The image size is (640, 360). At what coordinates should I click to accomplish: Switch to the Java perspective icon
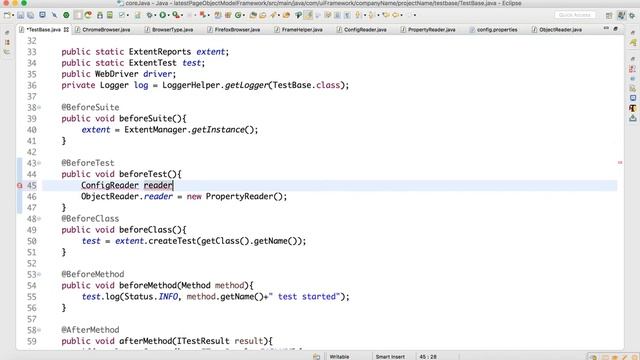[x=621, y=16]
